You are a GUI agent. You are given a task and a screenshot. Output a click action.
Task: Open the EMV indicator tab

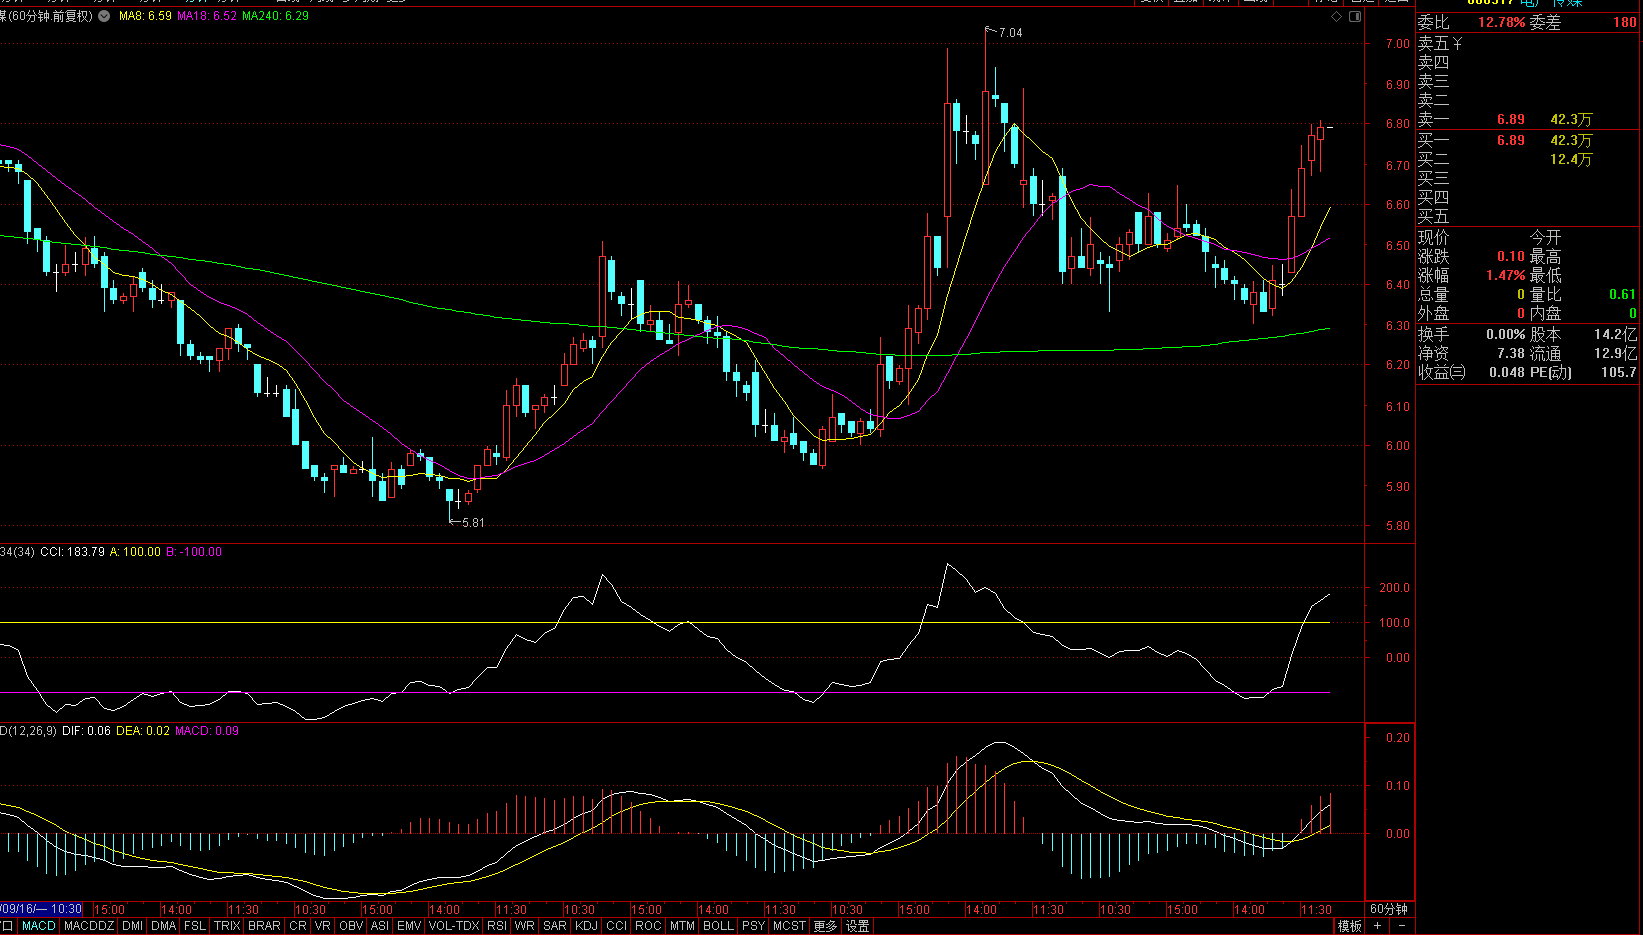[x=409, y=926]
